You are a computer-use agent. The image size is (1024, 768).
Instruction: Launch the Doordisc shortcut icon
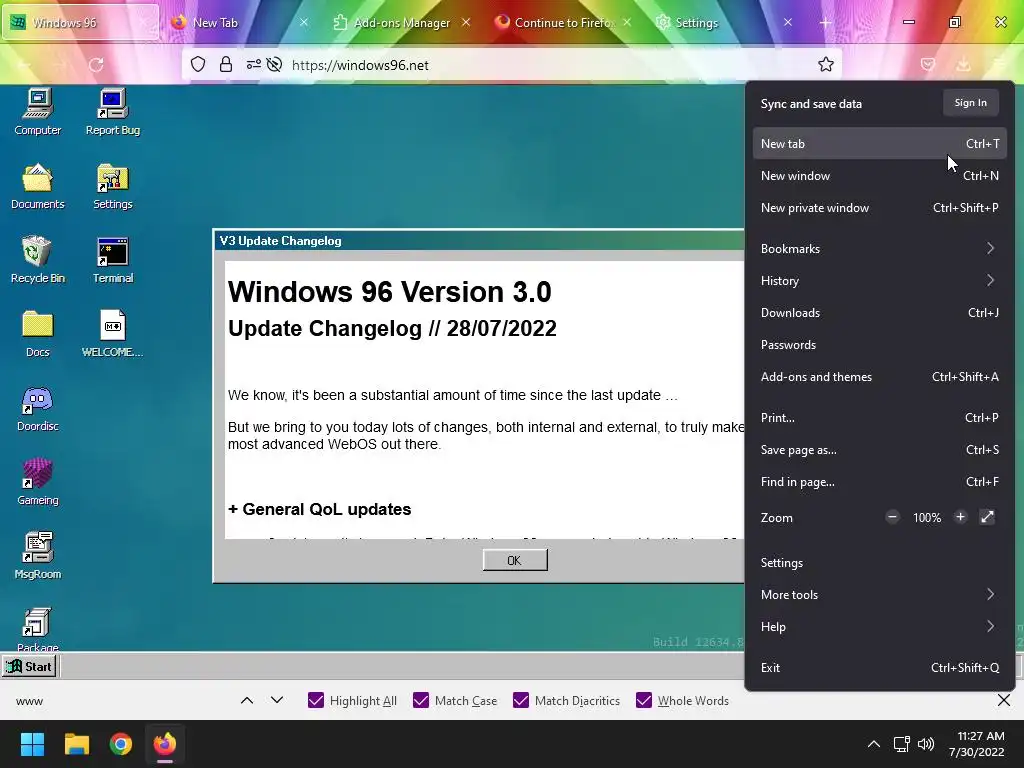tap(38, 408)
